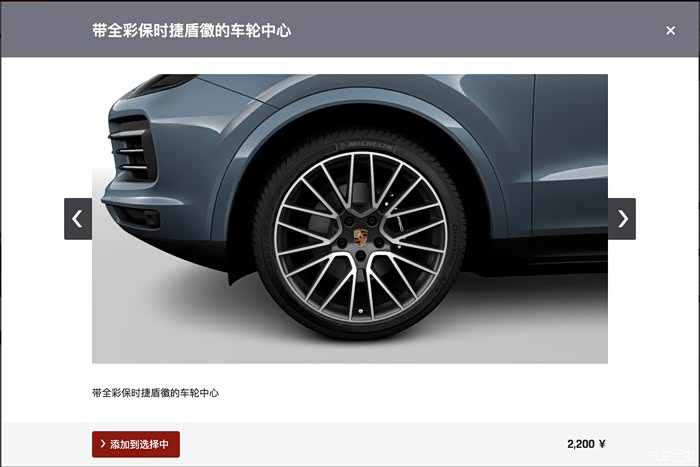This screenshot has width=700, height=467.
Task: Click the brake caliper behind the spokes
Action: (x=395, y=212)
